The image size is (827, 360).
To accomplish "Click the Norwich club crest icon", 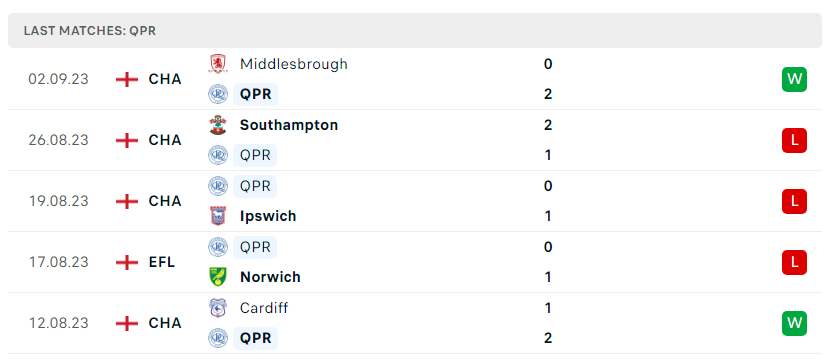I will tap(218, 277).
